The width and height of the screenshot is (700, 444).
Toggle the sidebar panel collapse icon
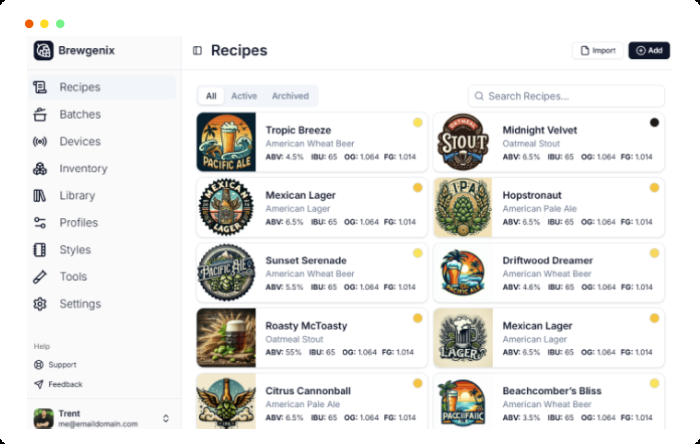[x=197, y=50]
